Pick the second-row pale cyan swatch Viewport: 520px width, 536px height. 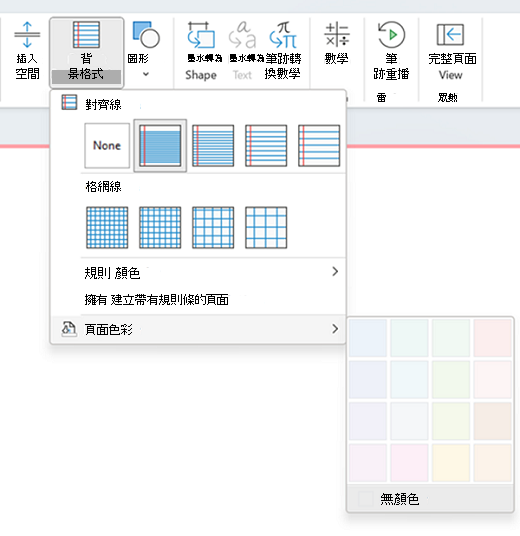click(409, 379)
